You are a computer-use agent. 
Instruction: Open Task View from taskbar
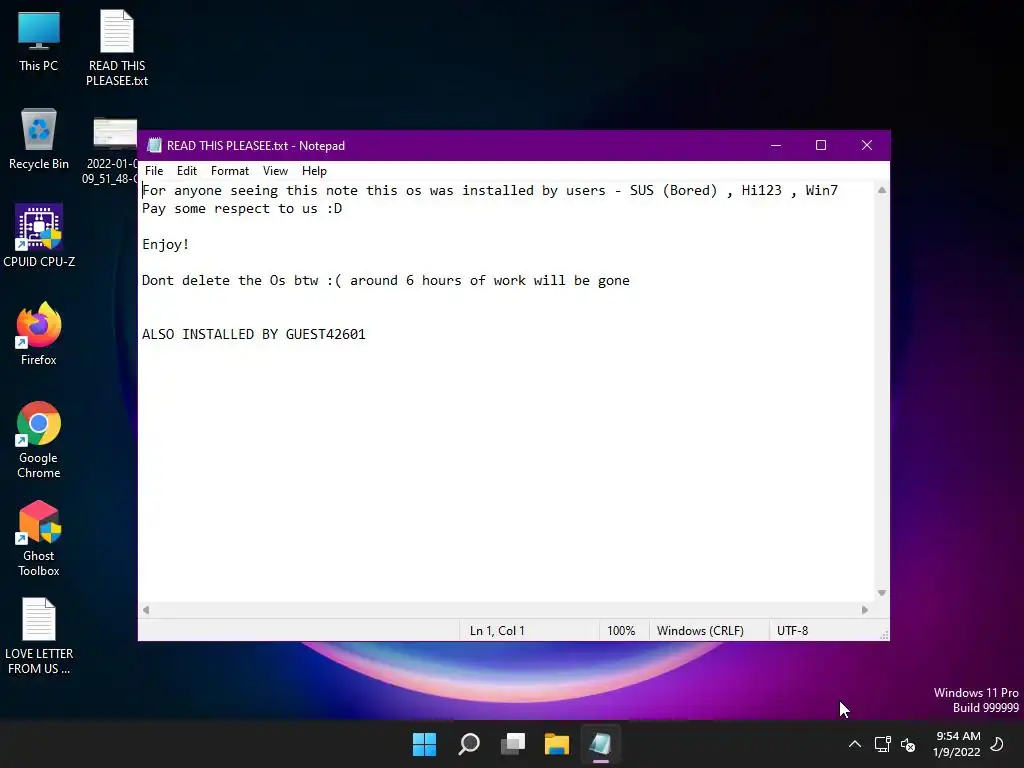click(513, 744)
